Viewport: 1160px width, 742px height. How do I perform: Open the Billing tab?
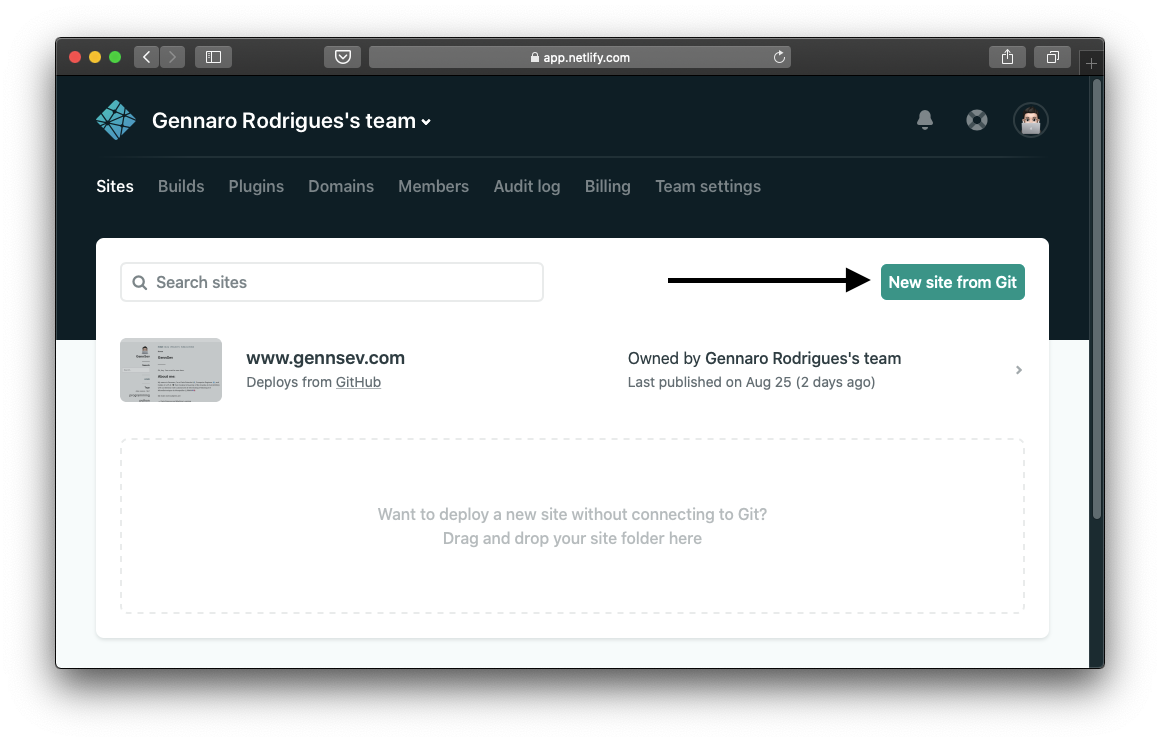(x=607, y=186)
